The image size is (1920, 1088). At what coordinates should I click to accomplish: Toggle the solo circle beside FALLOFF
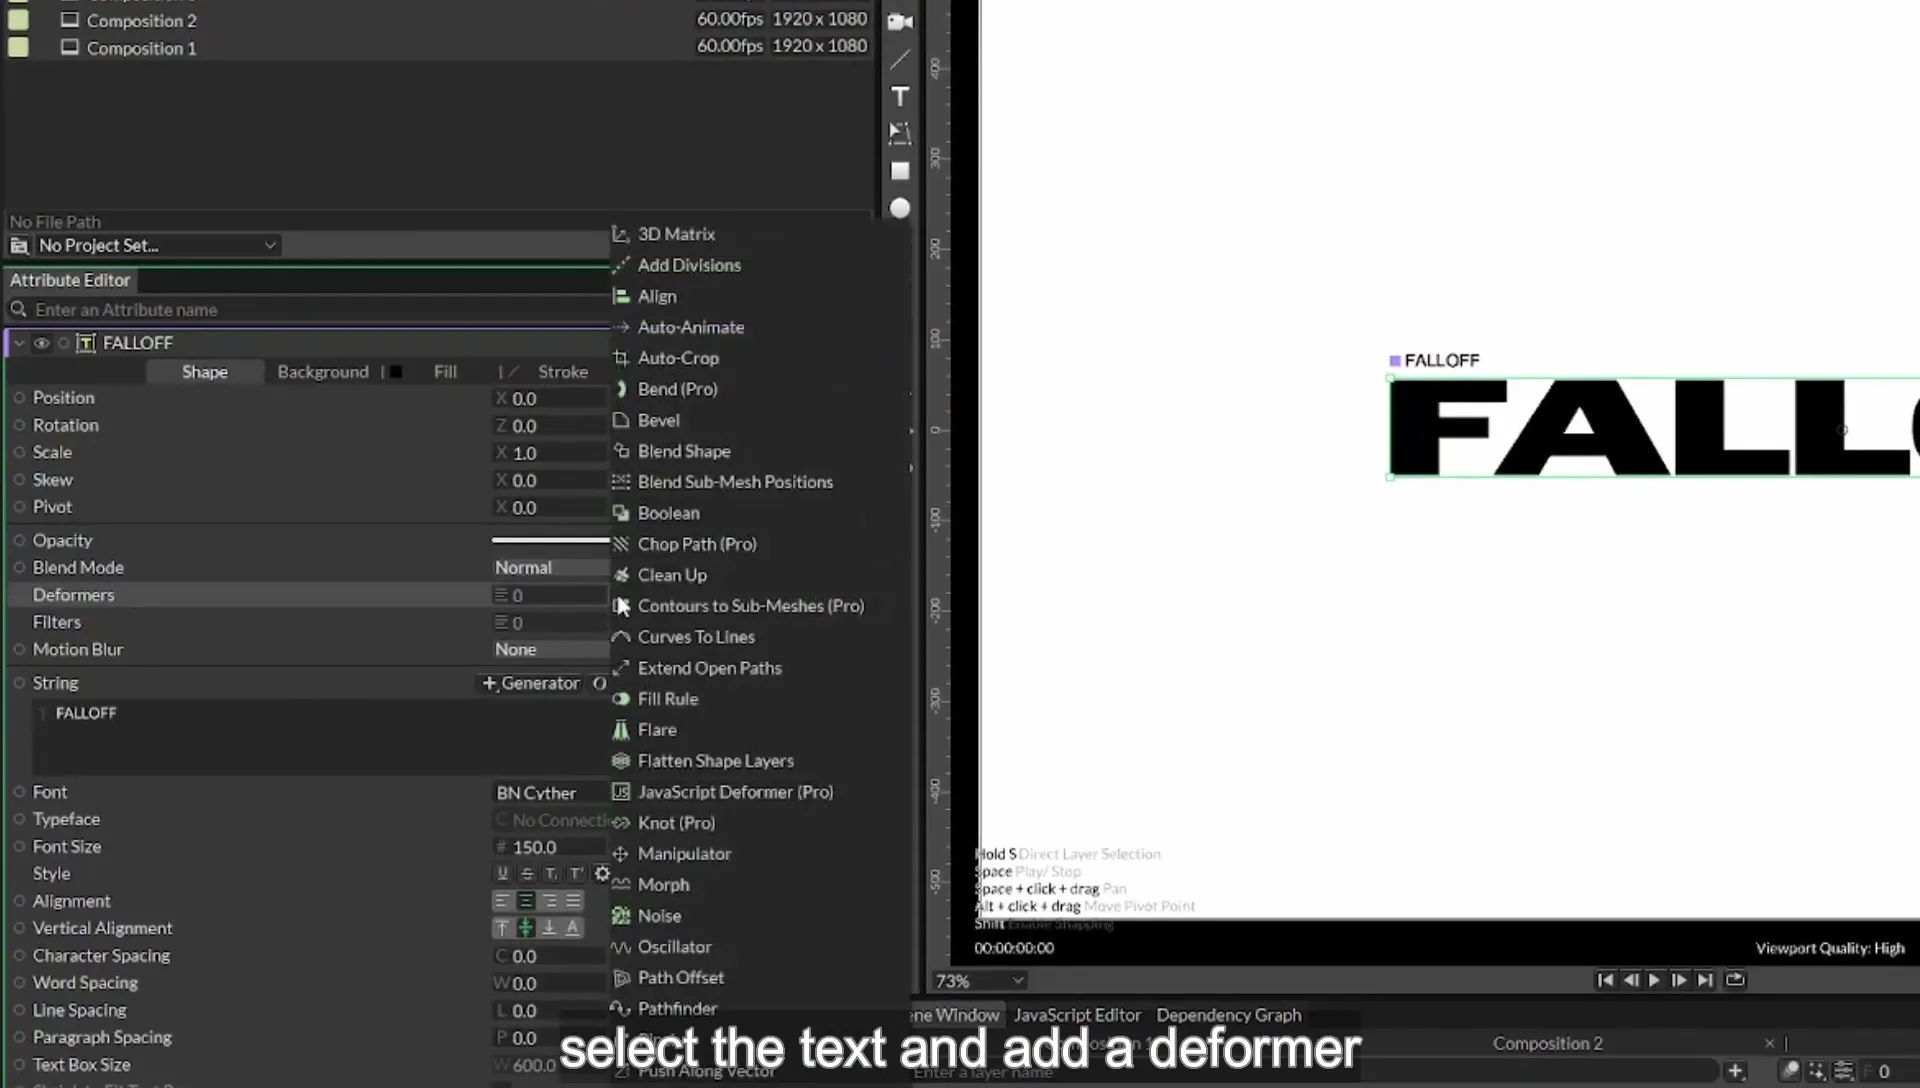[64, 343]
